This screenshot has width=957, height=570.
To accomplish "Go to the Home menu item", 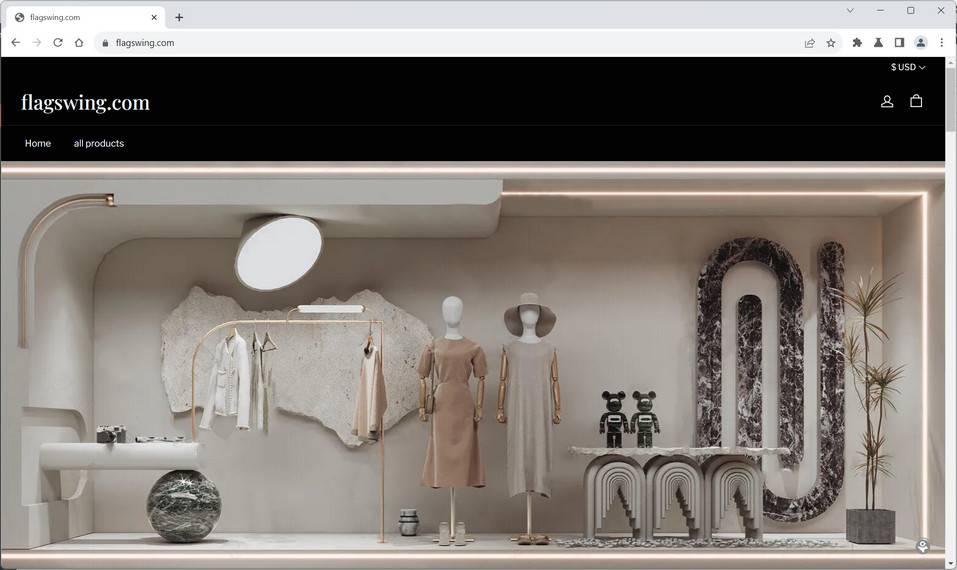I will click(38, 143).
